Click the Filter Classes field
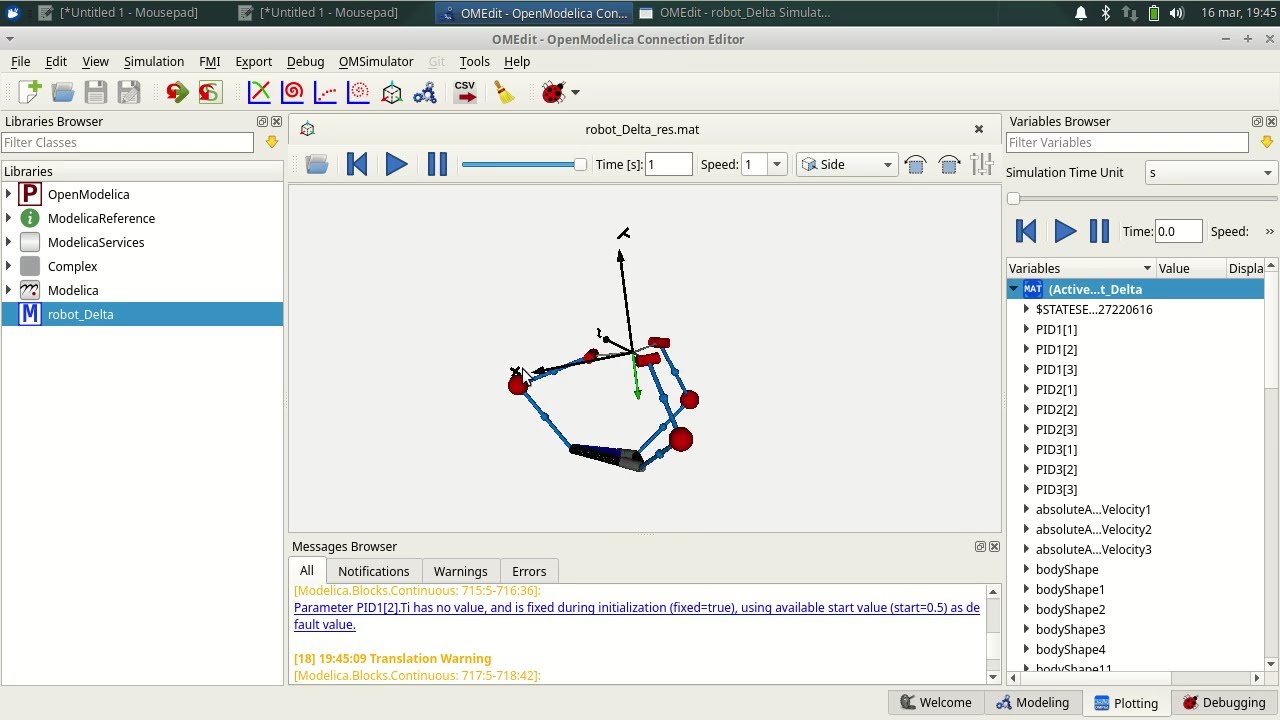This screenshot has height=720, width=1280. click(128, 142)
